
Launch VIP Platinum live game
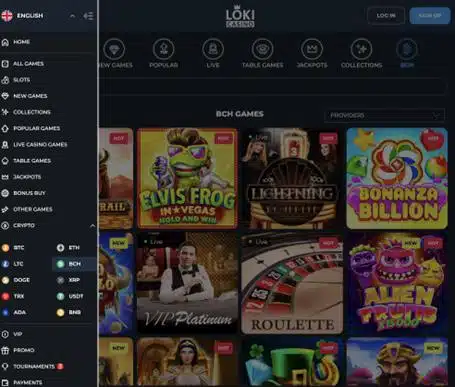187,283
